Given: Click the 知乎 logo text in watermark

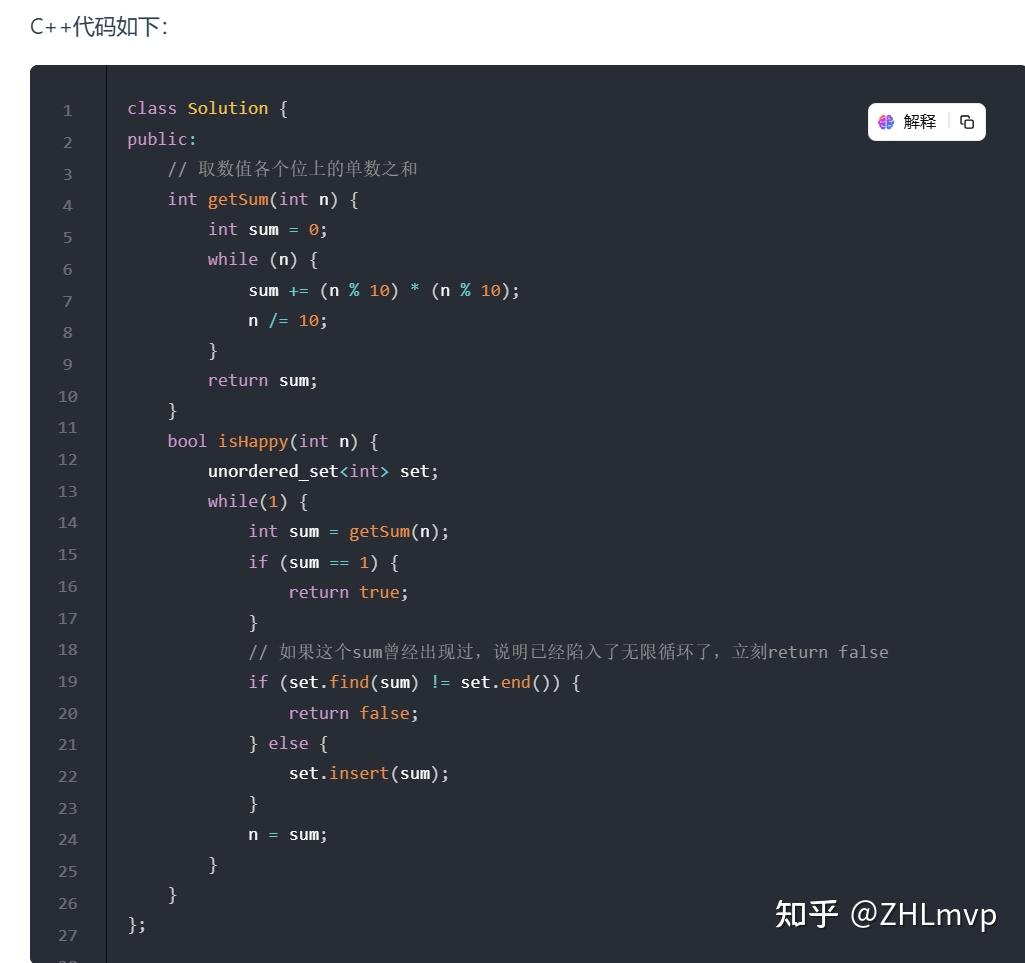Looking at the screenshot, I should coord(806,914).
